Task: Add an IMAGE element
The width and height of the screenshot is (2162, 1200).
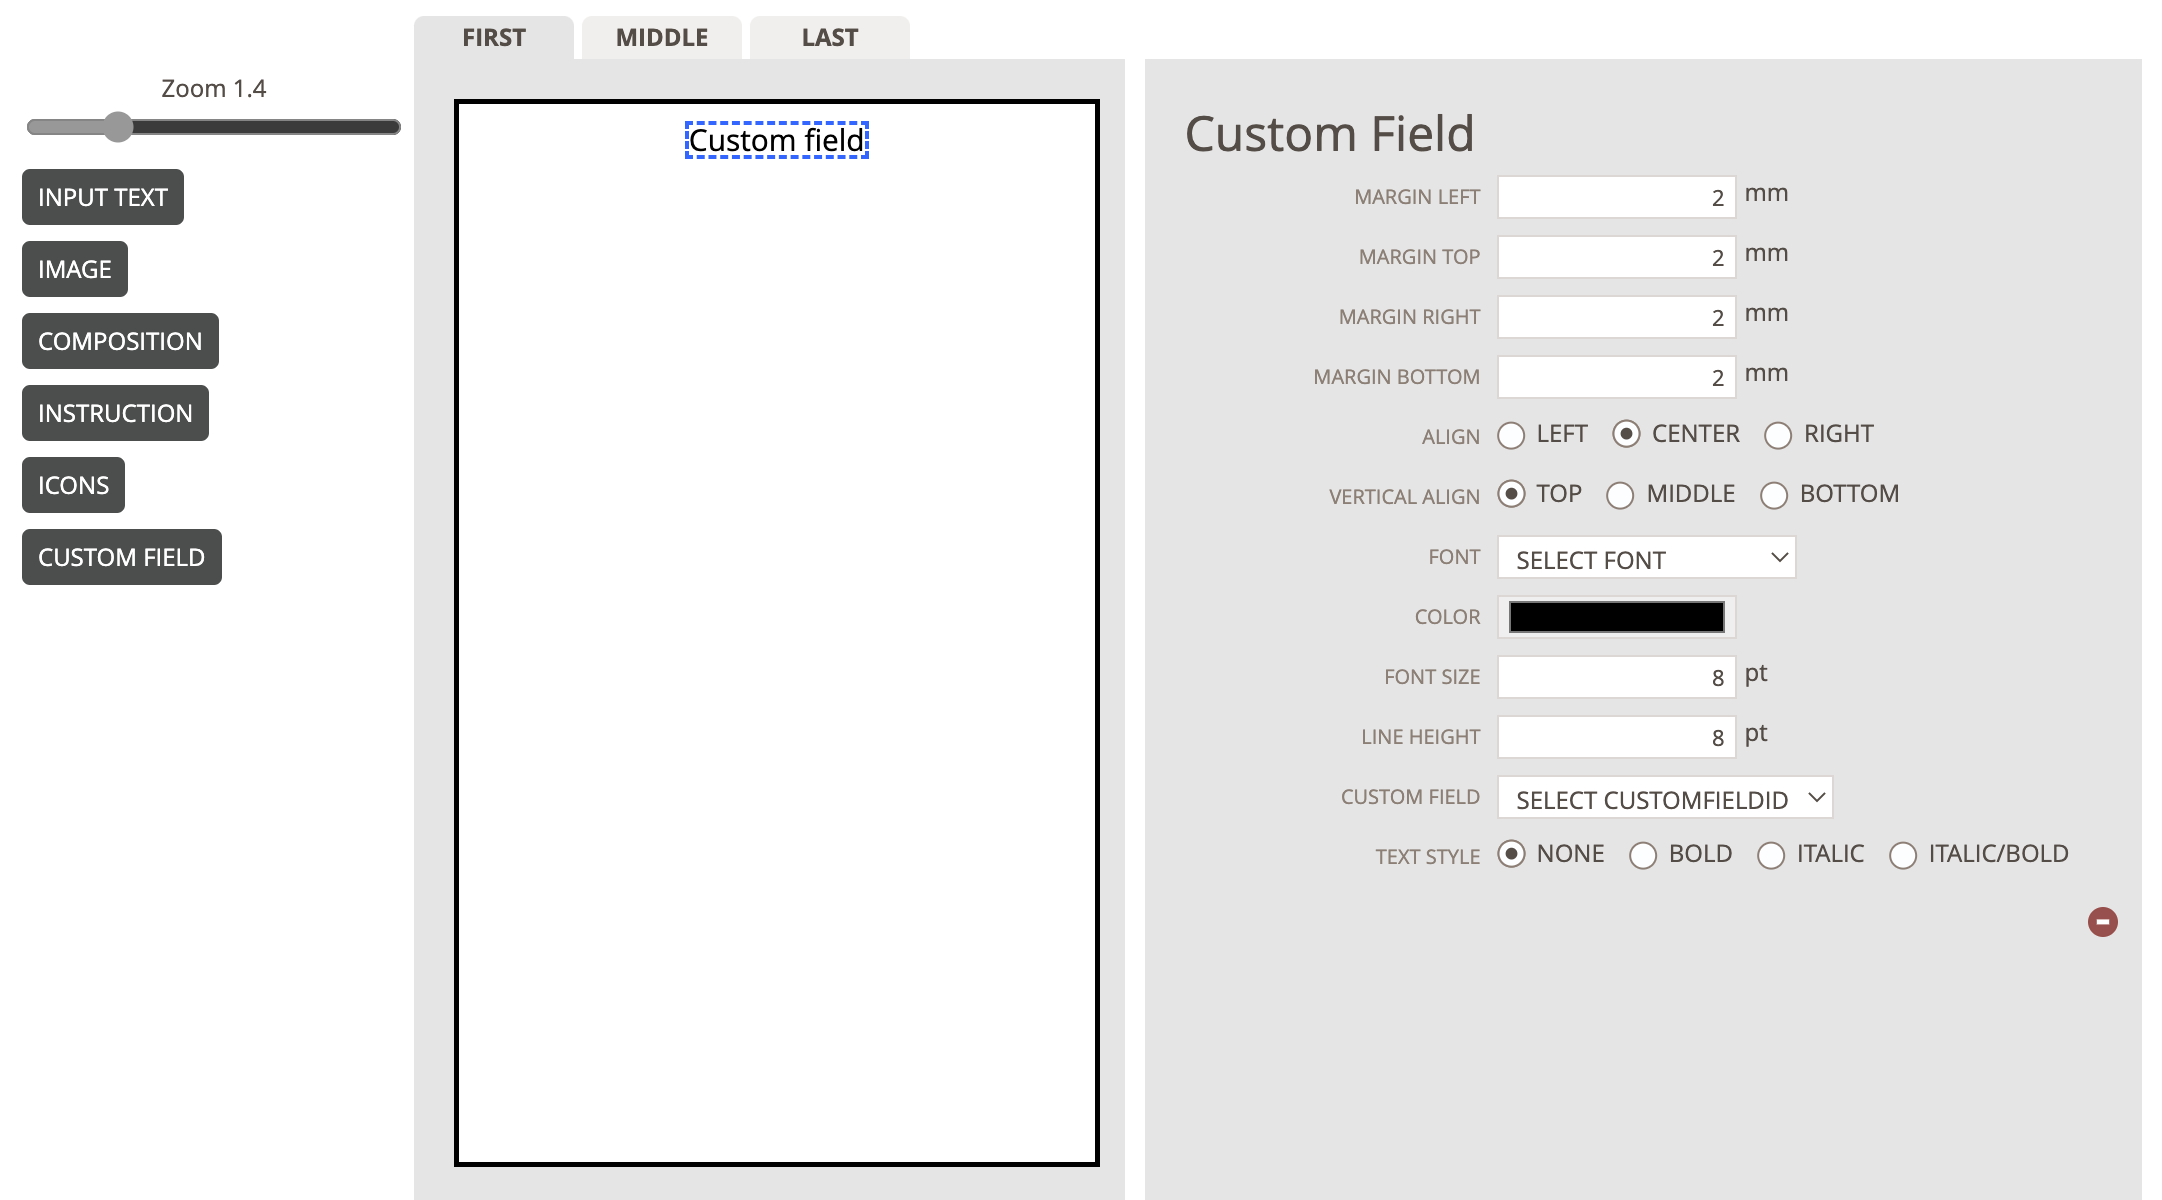Action: (x=75, y=269)
